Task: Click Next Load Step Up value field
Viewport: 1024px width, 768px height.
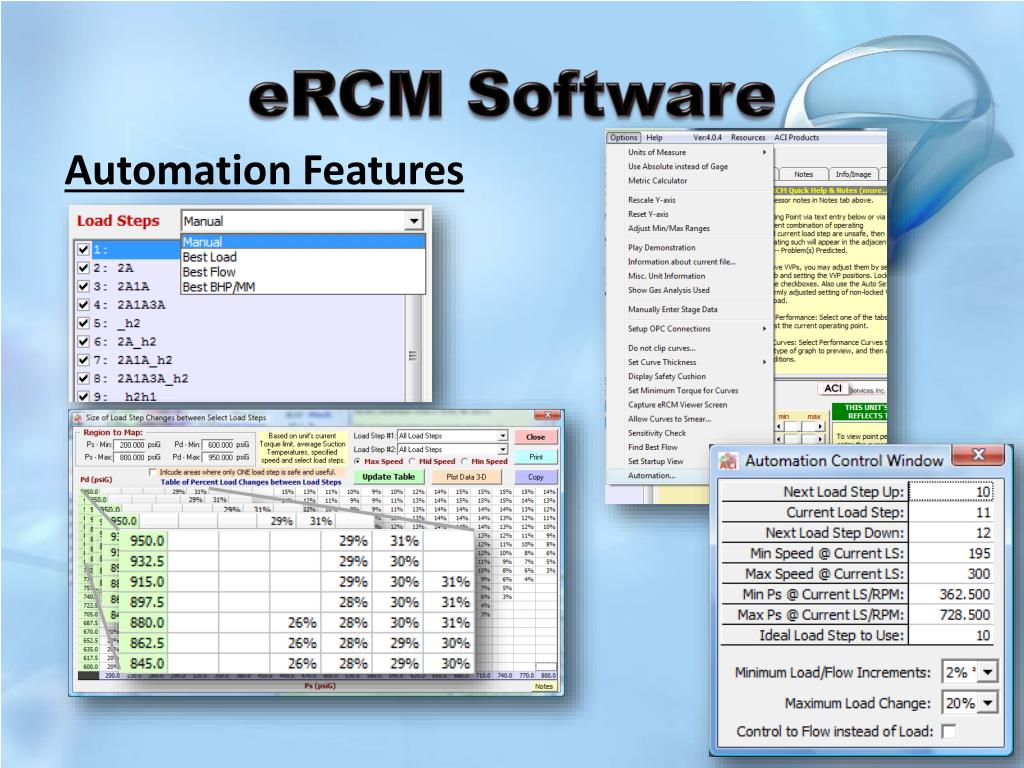Action: pos(951,492)
